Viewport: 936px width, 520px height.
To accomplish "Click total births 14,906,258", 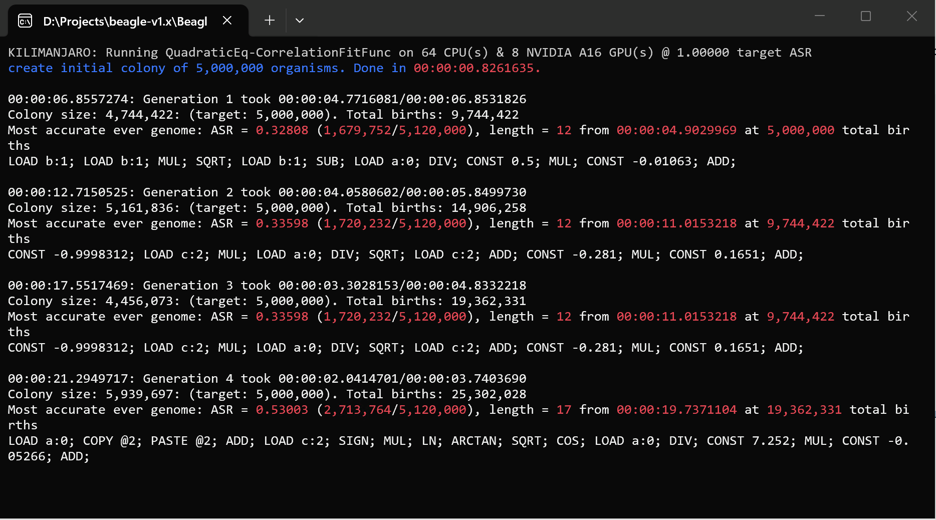I will tap(488, 208).
